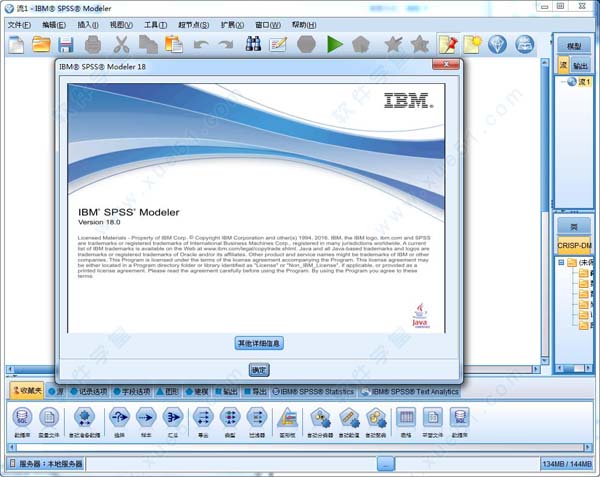Switch to the 字段选项 palette tab
This screenshot has width=600, height=477.
tap(132, 392)
